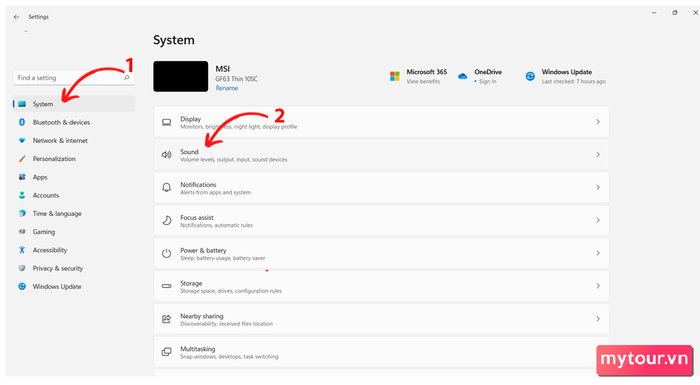Click the OneDrive cloud icon

(462, 76)
